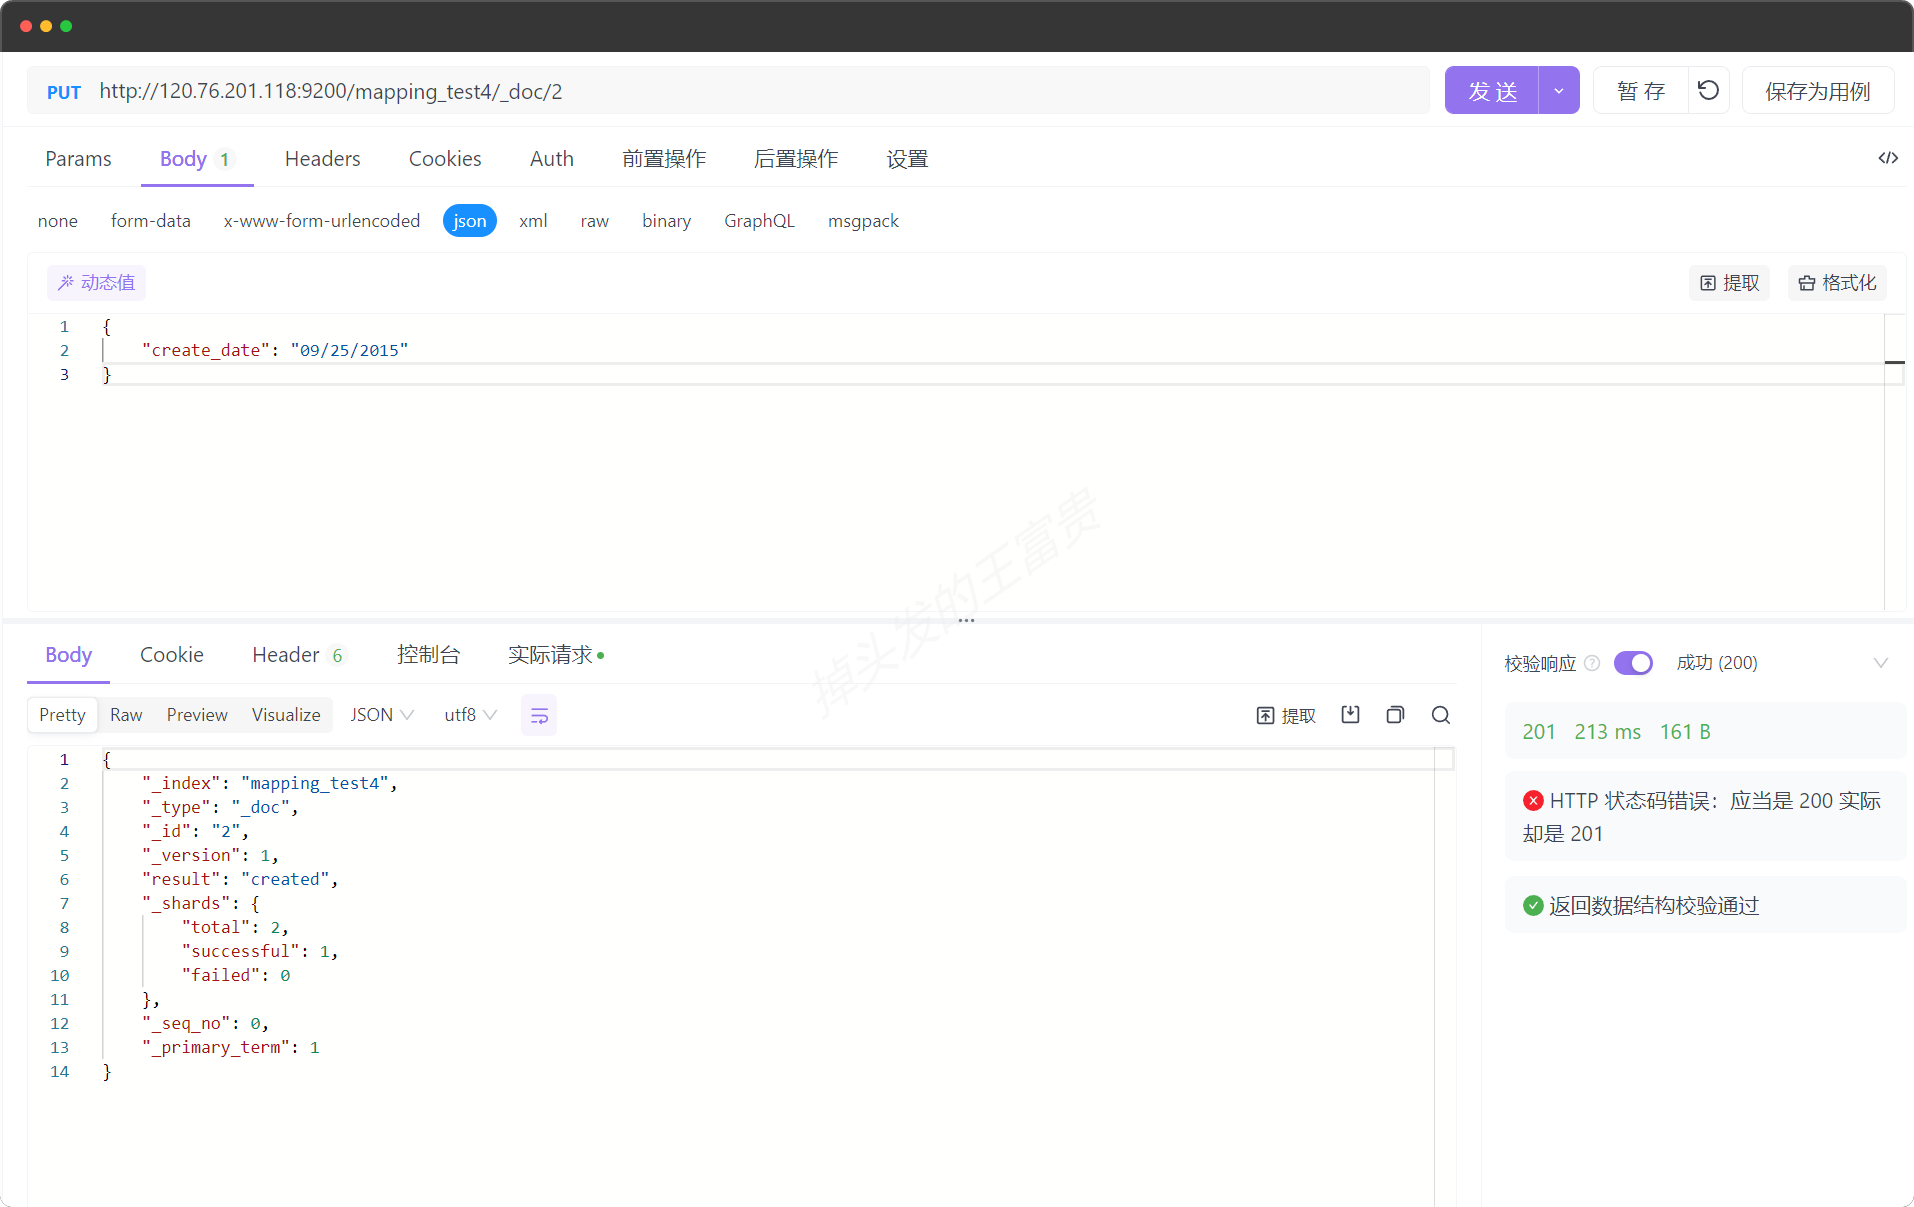This screenshot has height=1207, width=1914.
Task: Select the none body type
Action: click(58, 221)
